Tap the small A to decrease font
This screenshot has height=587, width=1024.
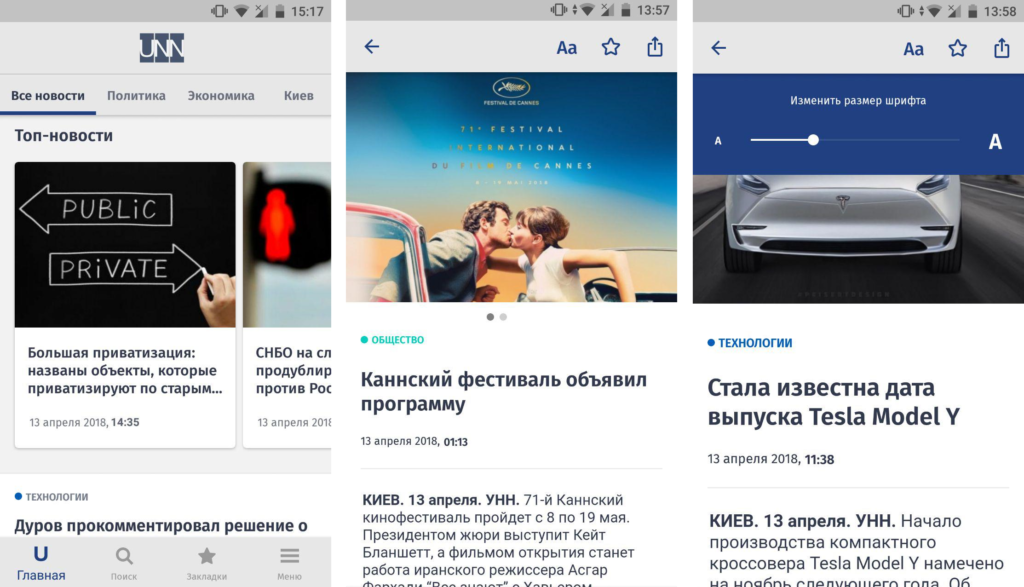tap(718, 140)
